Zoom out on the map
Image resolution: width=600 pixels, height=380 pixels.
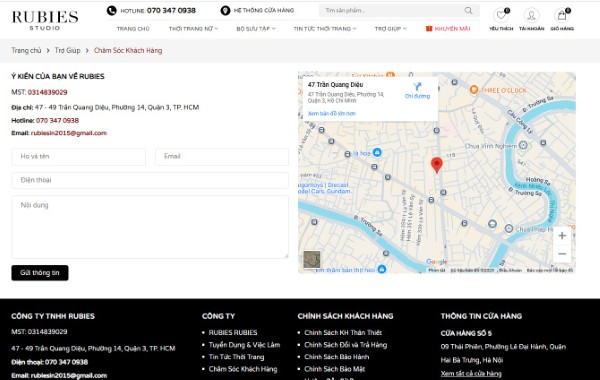pos(562,254)
